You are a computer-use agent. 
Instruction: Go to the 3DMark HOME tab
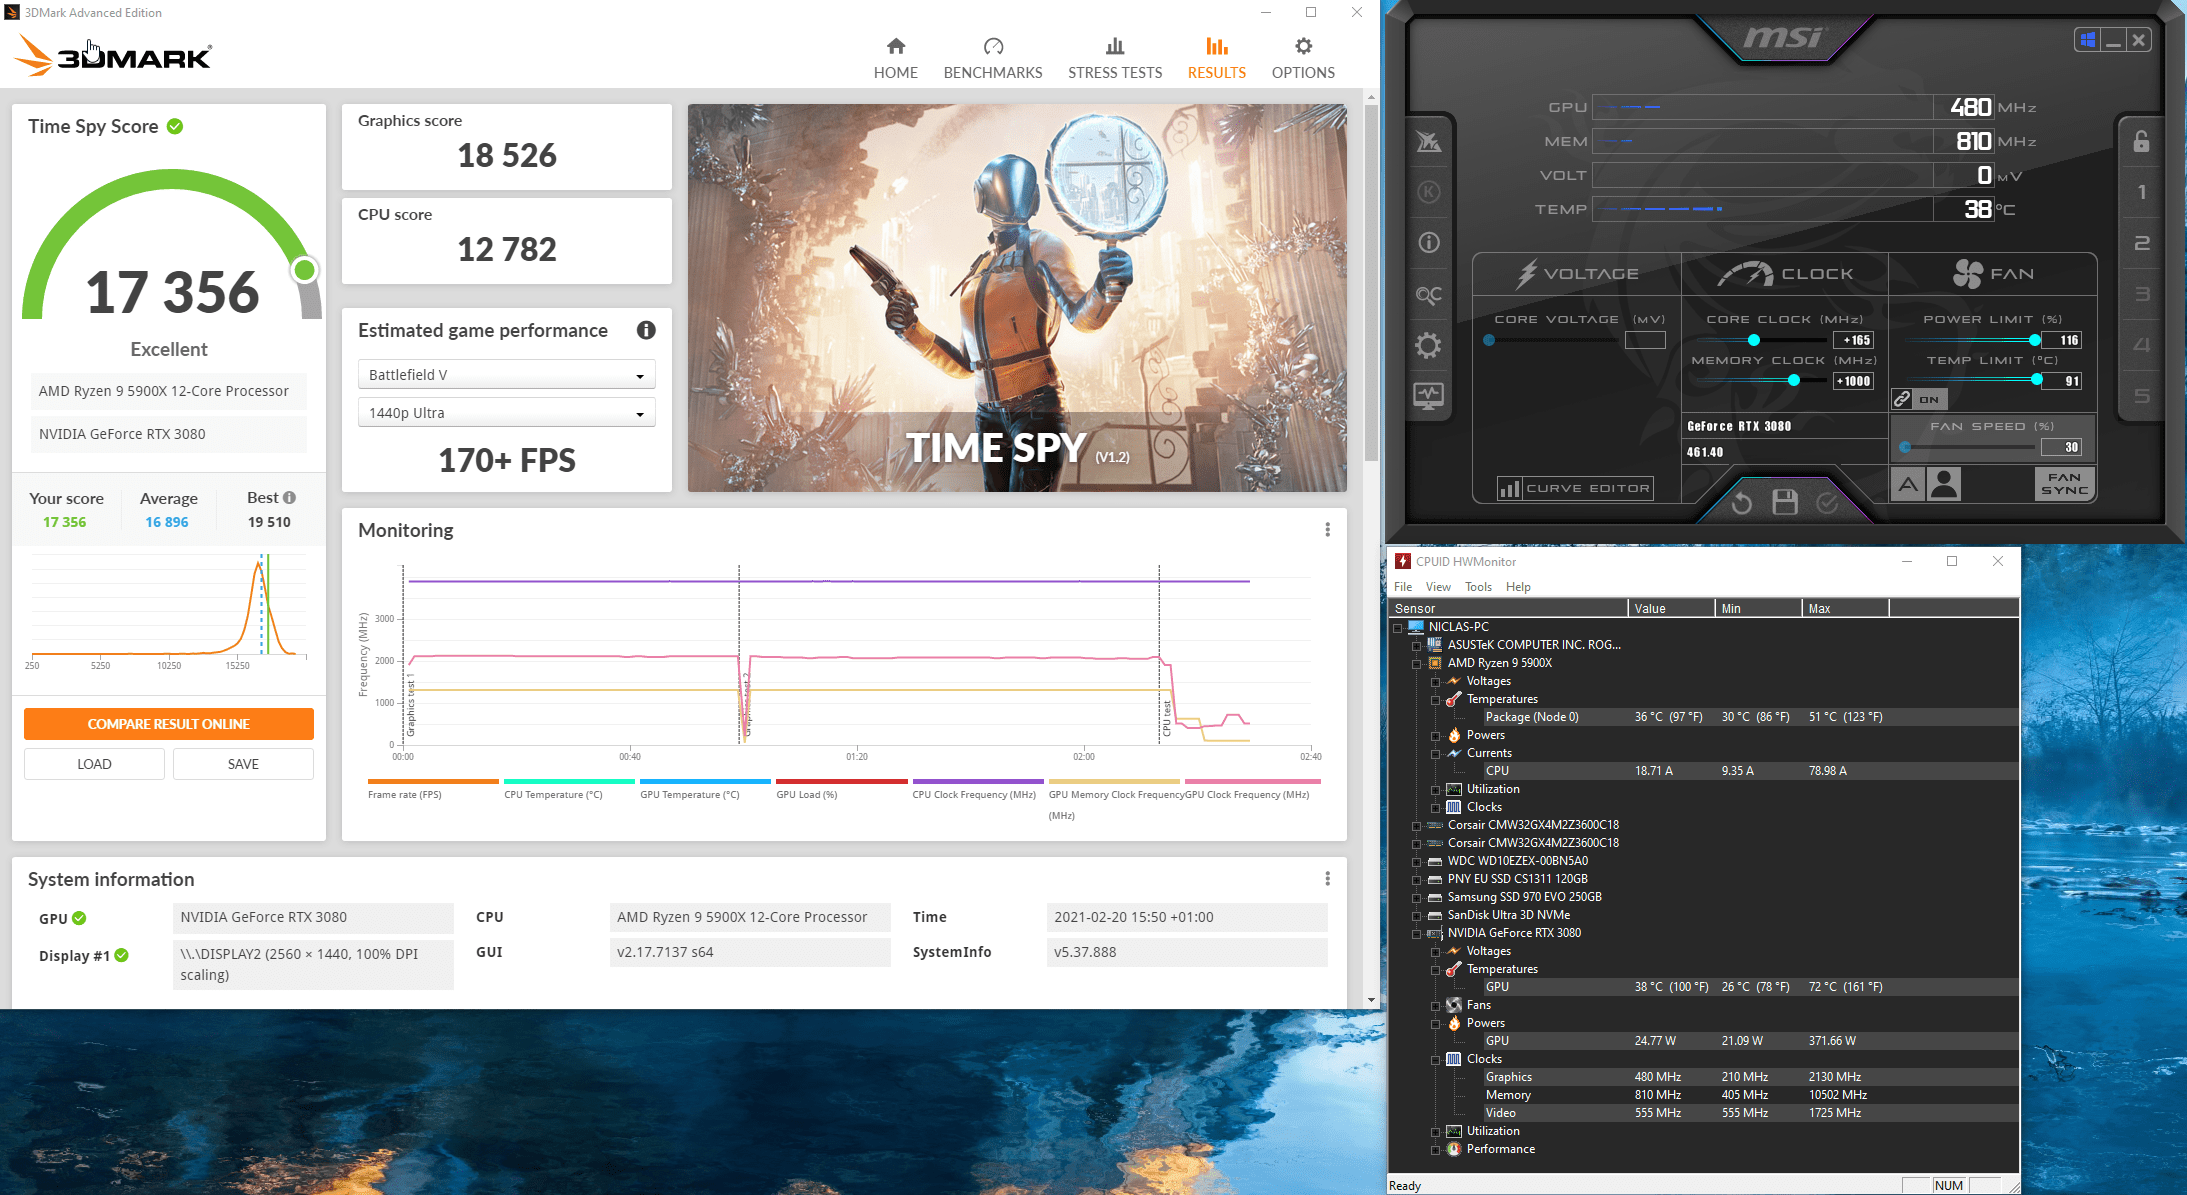pos(895,58)
